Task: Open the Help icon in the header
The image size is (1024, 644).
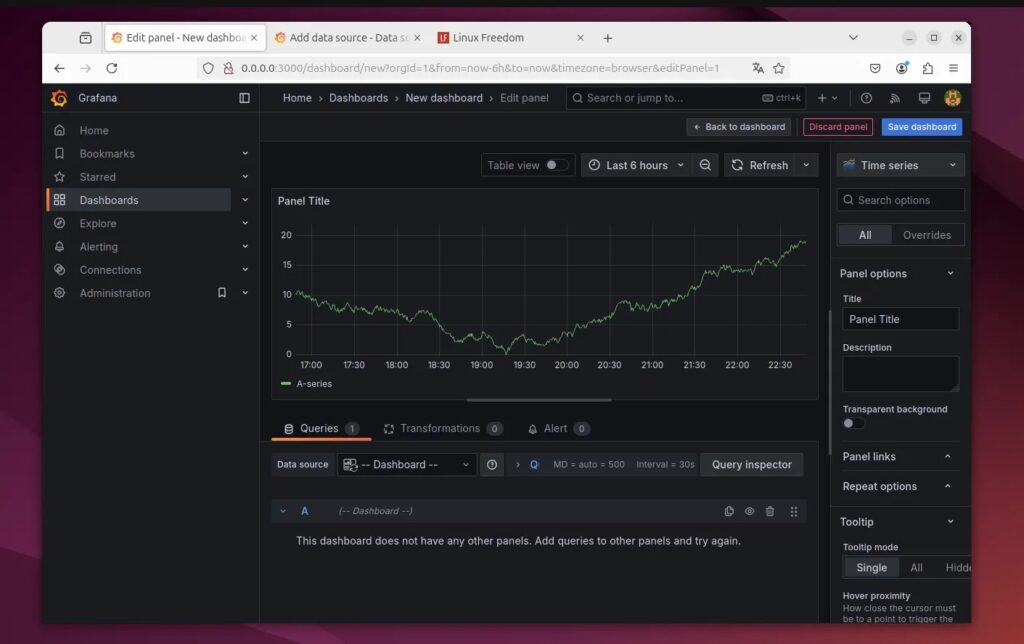Action: tap(866, 97)
